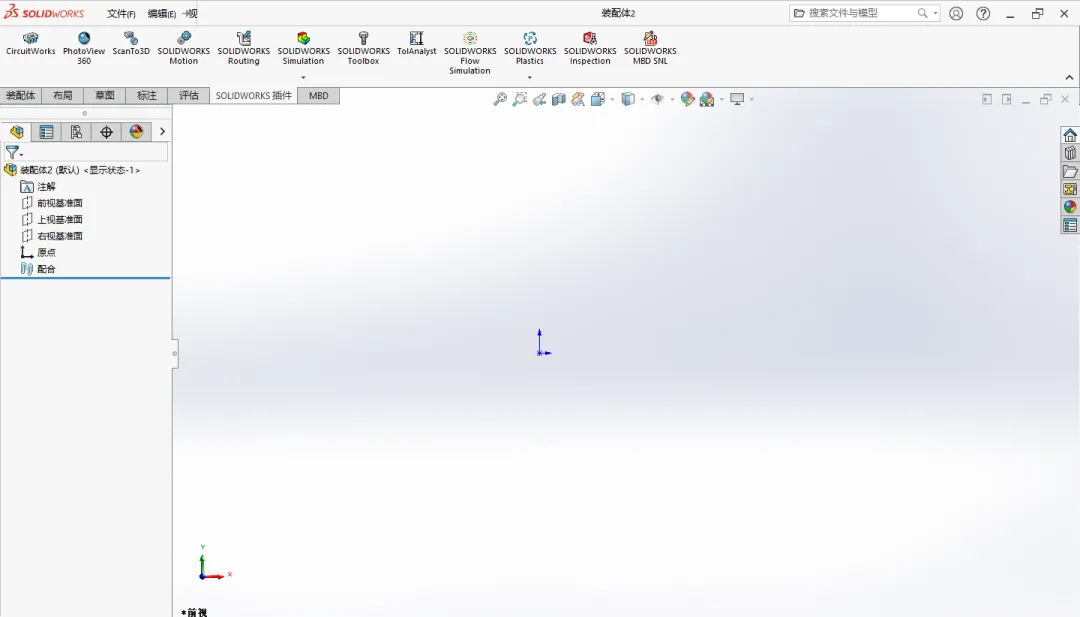Switch to the 装配体 tab

point(21,96)
